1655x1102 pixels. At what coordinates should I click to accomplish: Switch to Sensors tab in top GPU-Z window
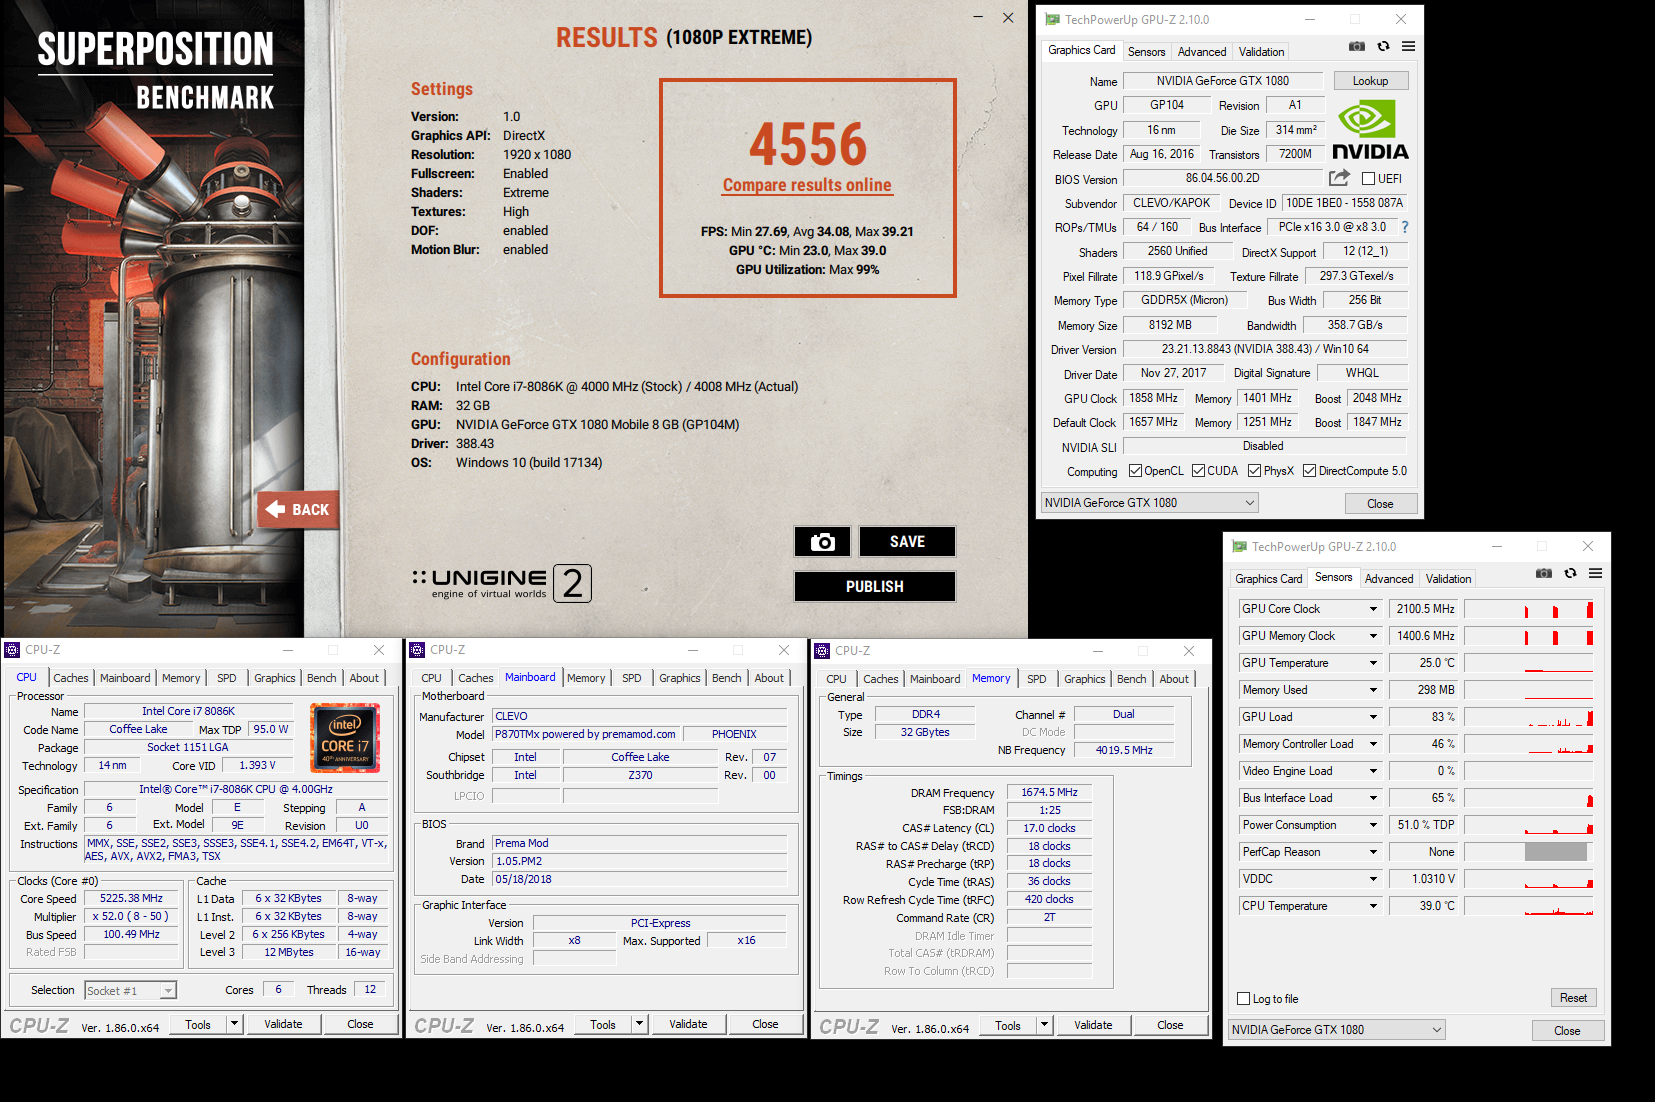pos(1146,52)
